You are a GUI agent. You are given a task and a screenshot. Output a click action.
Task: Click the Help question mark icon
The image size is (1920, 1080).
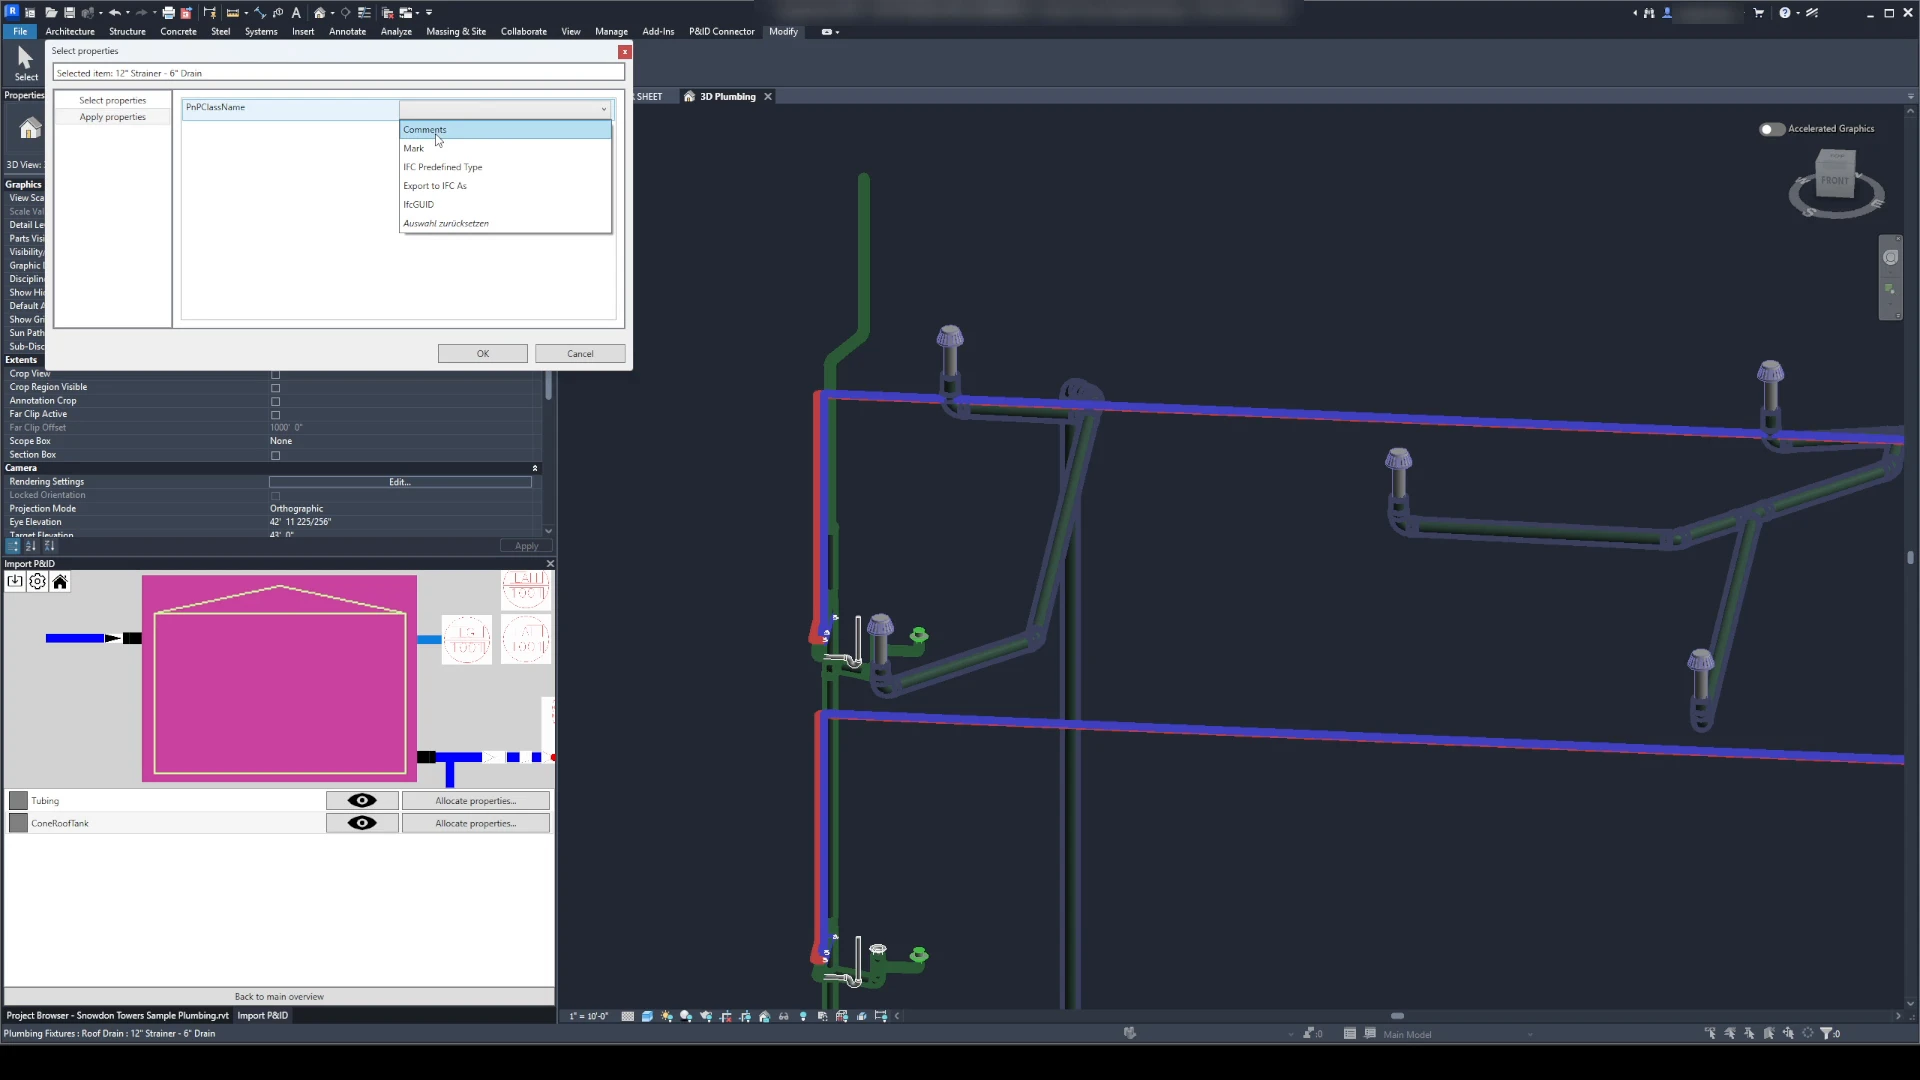coord(1785,13)
